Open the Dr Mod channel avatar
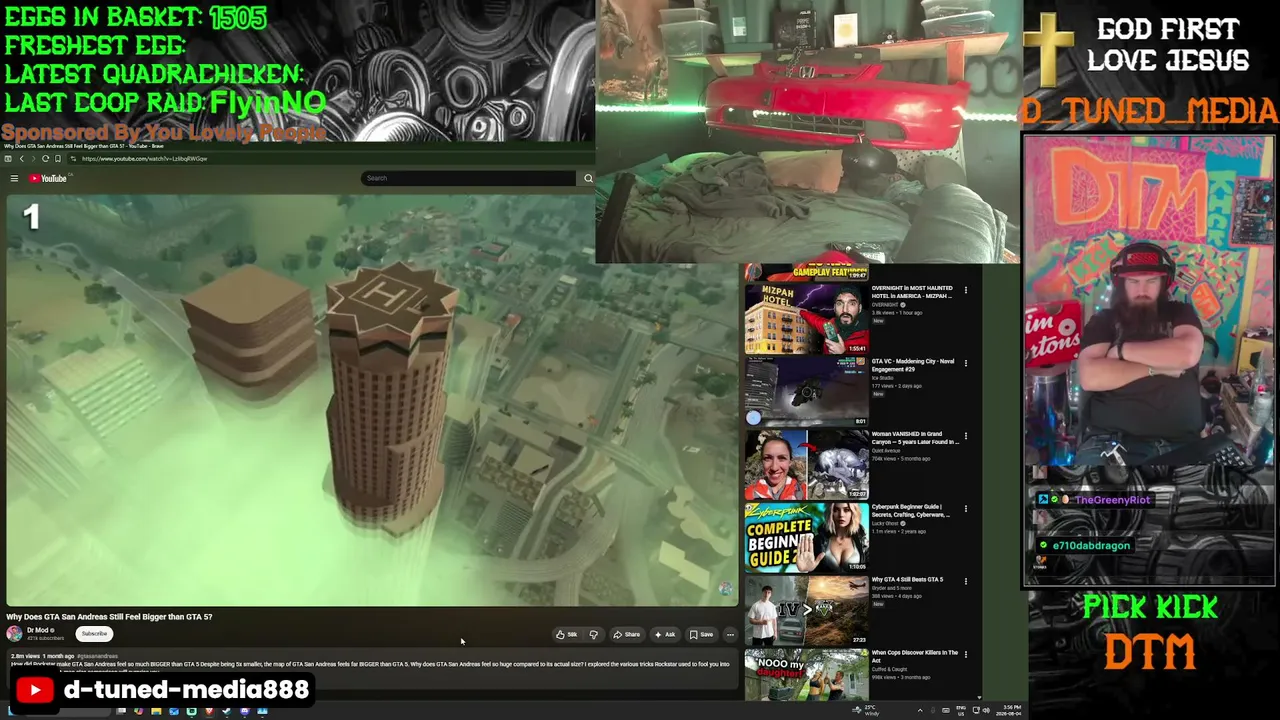1280x720 pixels. click(x=14, y=633)
